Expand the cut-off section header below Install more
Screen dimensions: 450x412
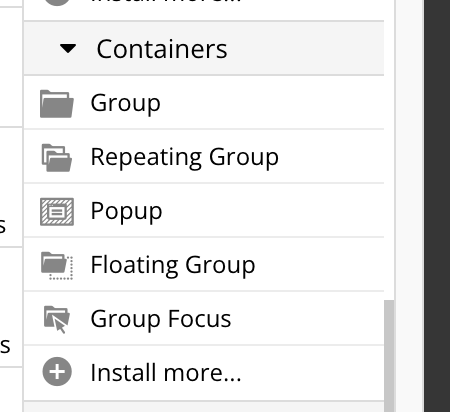tap(204, 407)
